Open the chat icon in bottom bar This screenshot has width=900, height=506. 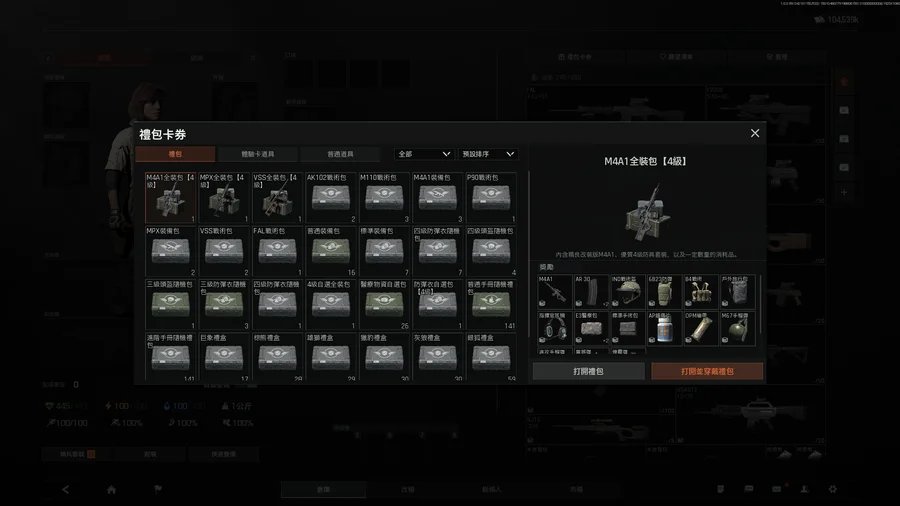tap(748, 489)
